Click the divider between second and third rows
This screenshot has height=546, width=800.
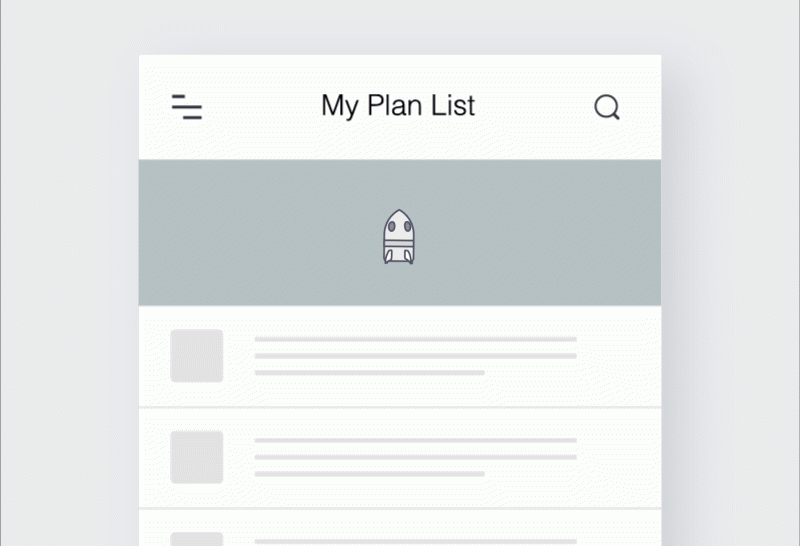click(x=400, y=508)
